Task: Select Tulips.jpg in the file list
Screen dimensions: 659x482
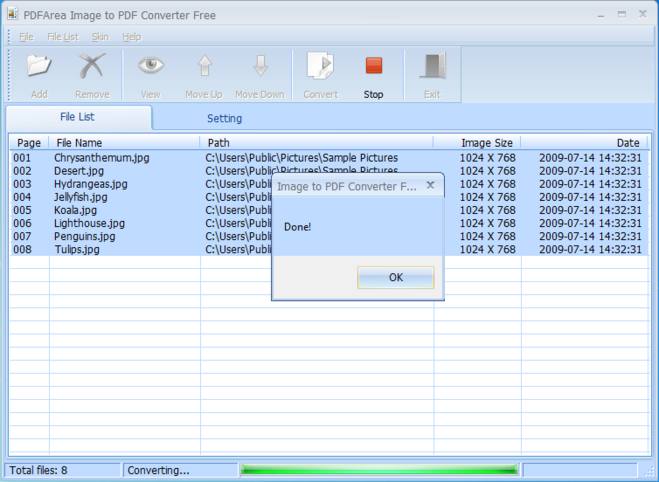Action: click(77, 249)
